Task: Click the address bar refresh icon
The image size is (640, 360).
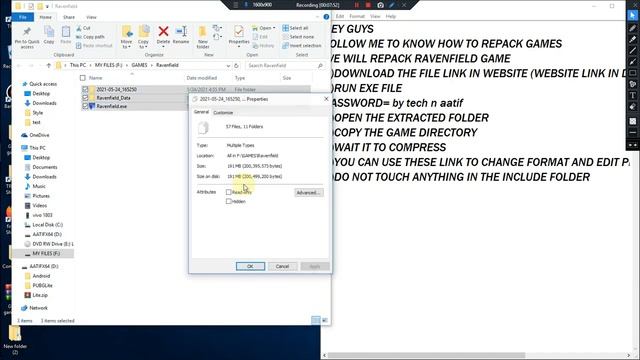Action: (x=237, y=65)
